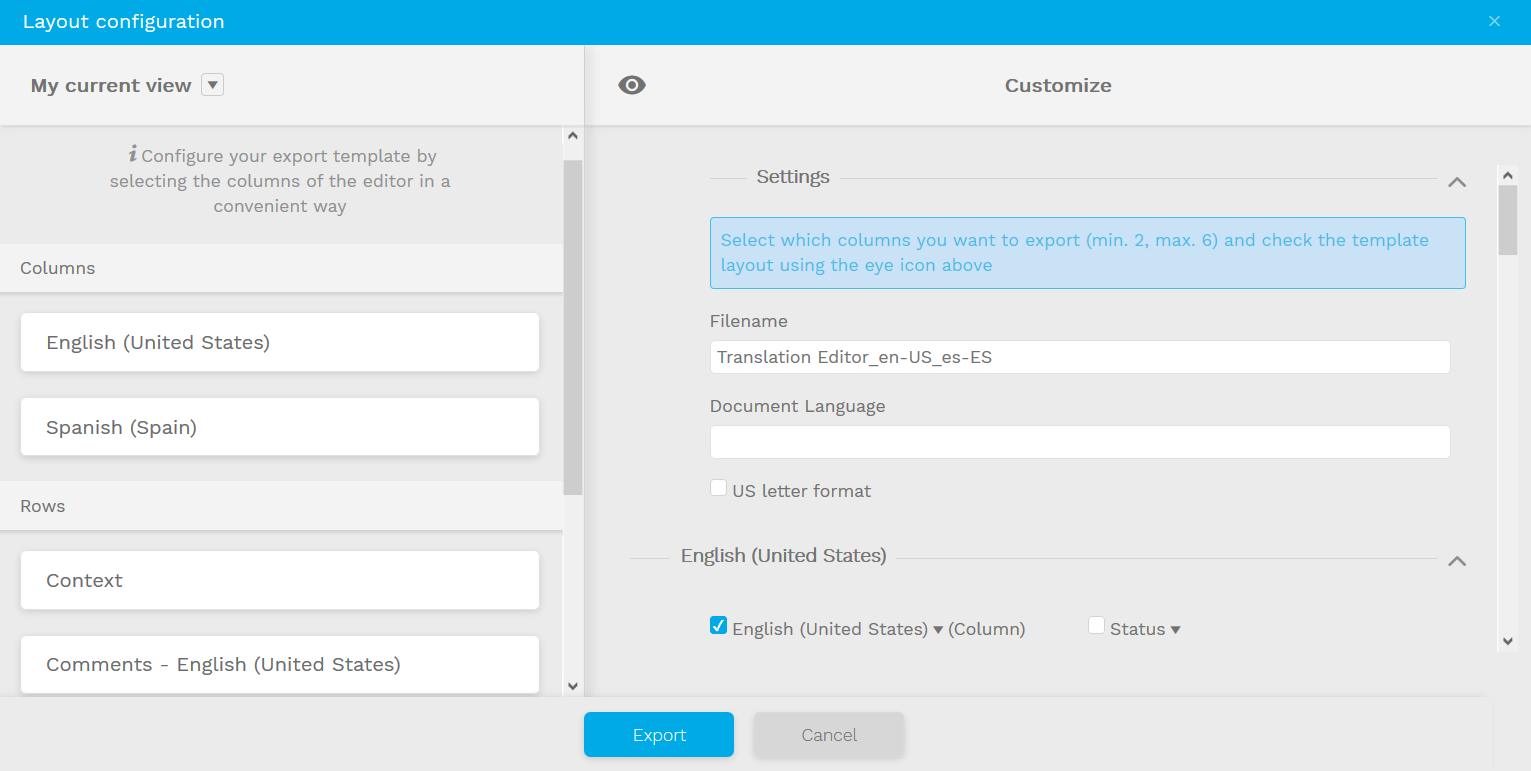
Task: Click the eye preview icon
Action: pos(632,86)
